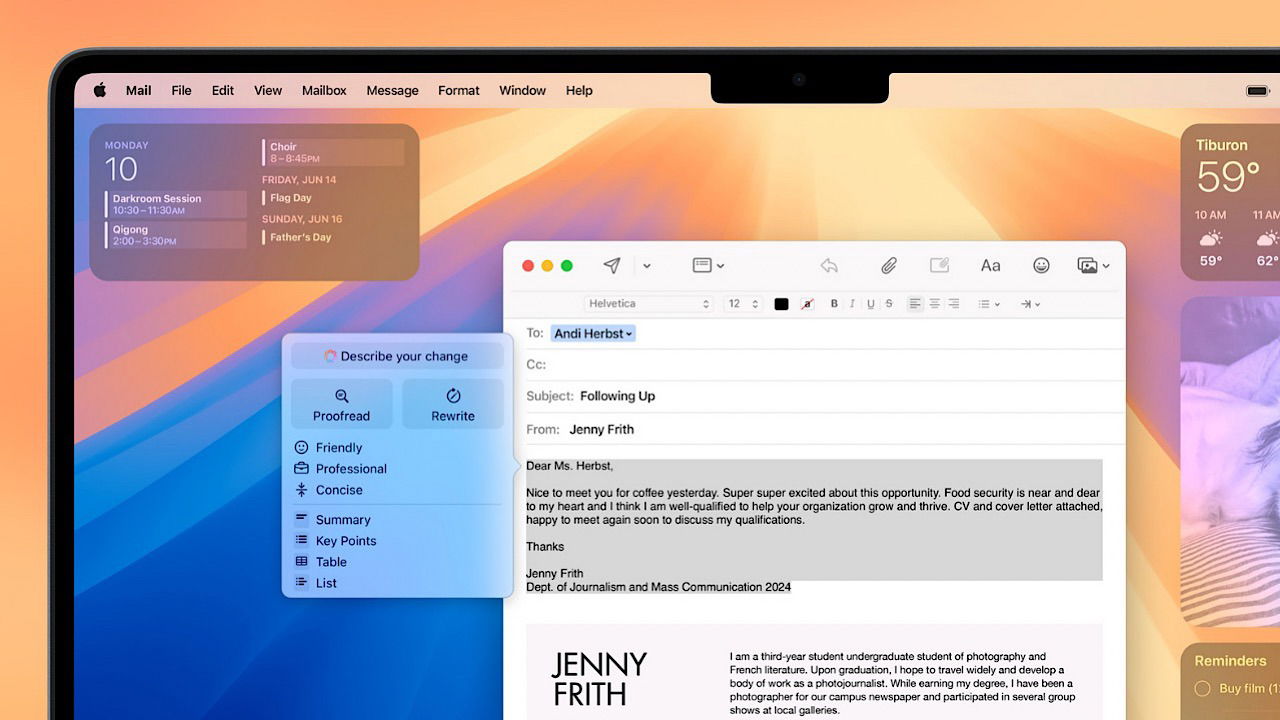Screen dimensions: 1280x720
Task: Click the Send message paper plane icon
Action: coord(612,265)
